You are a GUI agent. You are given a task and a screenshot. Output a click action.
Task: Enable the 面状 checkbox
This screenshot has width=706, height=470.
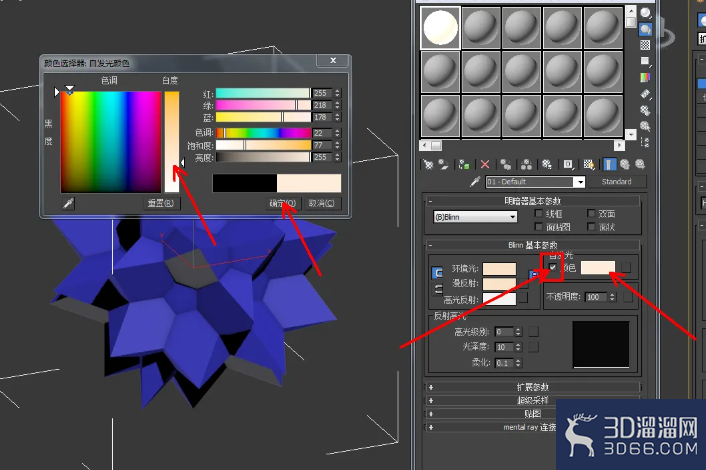[x=591, y=226]
